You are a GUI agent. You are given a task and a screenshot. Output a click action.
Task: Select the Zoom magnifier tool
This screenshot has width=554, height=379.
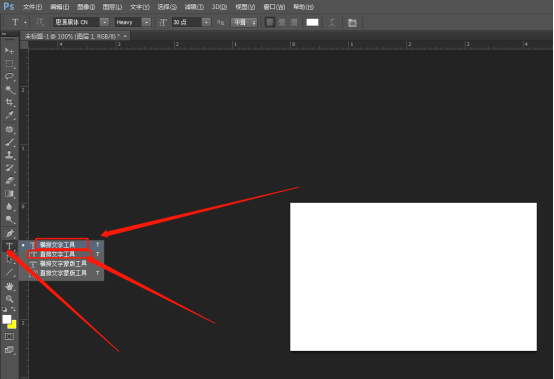[x=10, y=299]
